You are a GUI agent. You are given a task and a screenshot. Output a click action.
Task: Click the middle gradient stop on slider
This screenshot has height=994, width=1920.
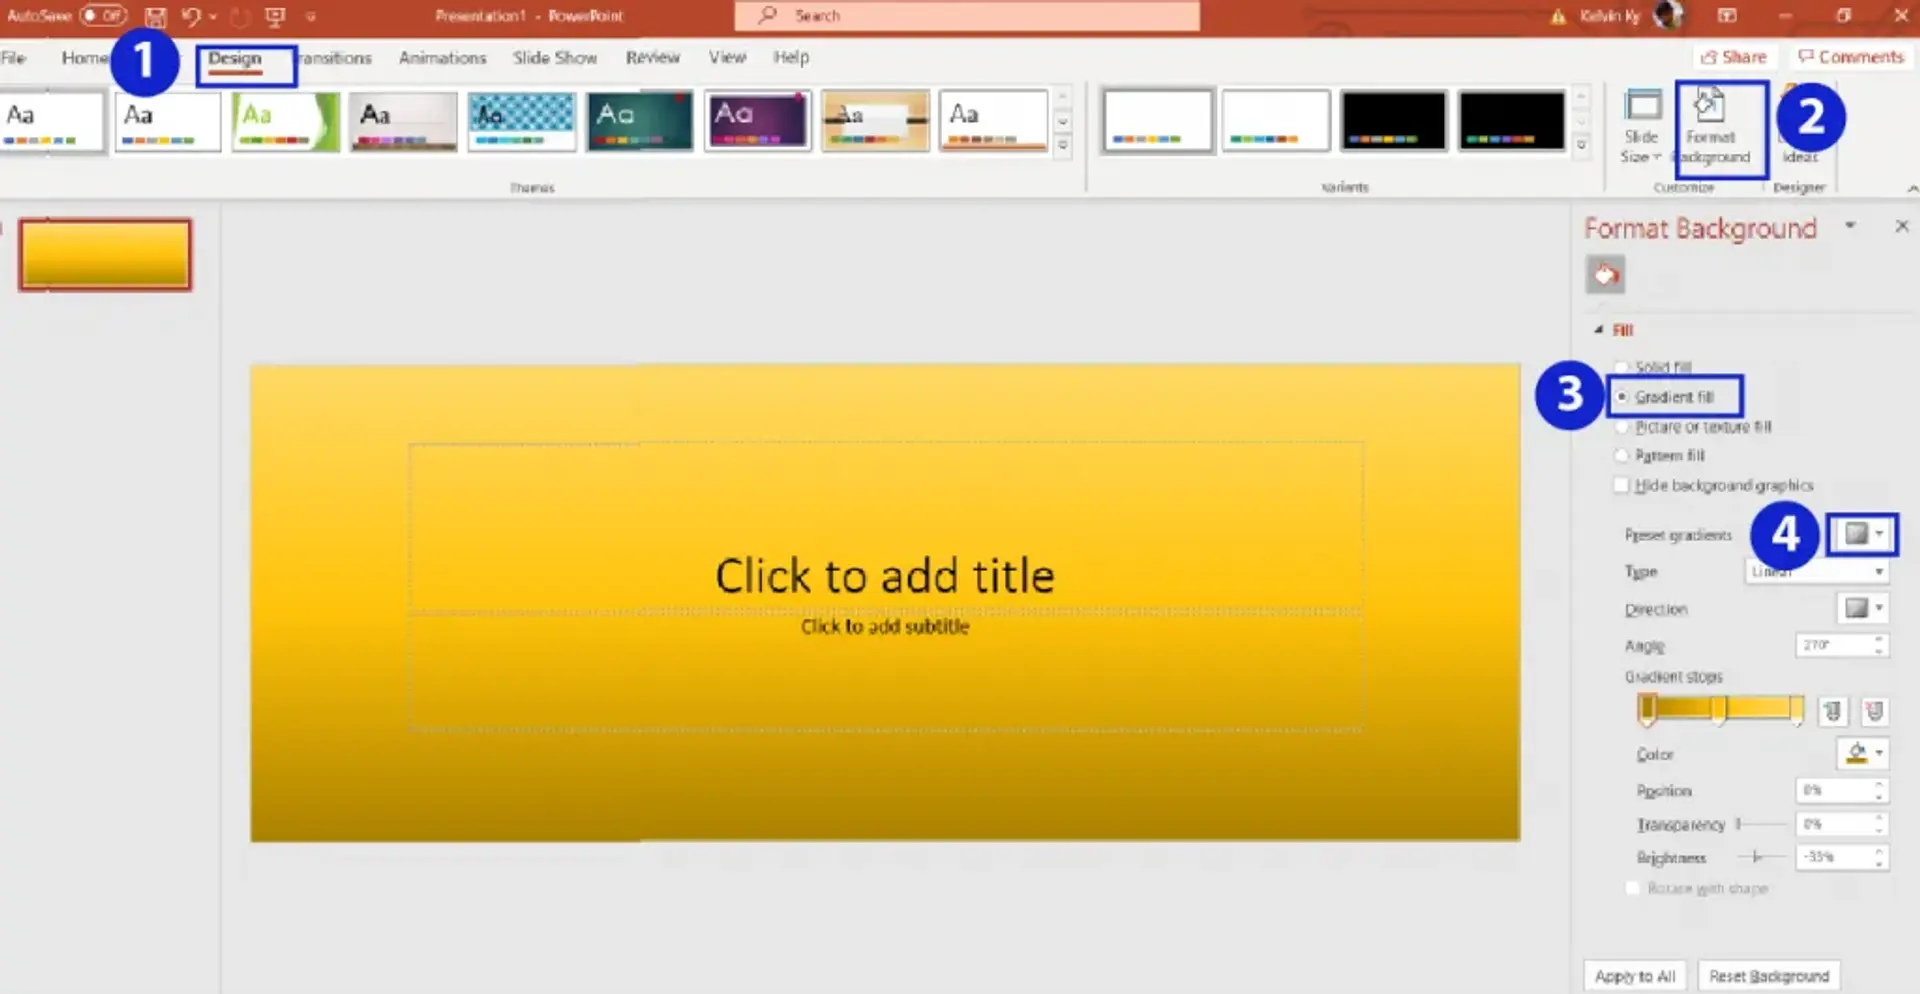(x=1718, y=709)
